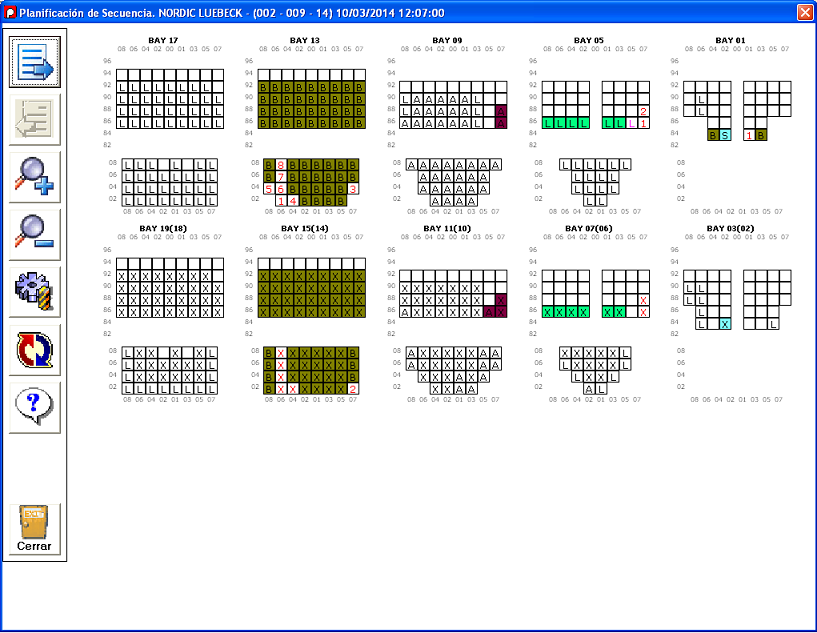This screenshot has height=633, width=817.
Task: Click the red number 2 cell in BAY 05
Action: (643, 111)
